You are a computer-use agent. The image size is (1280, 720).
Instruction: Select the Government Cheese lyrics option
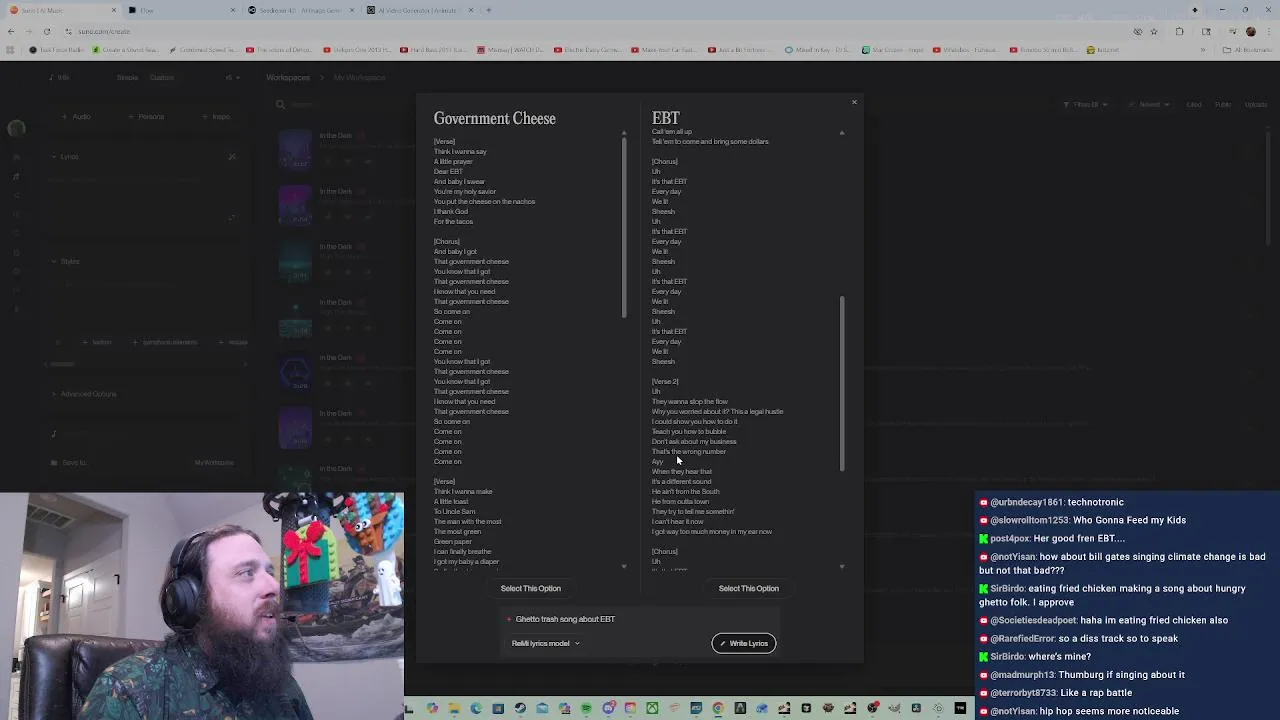click(x=531, y=588)
